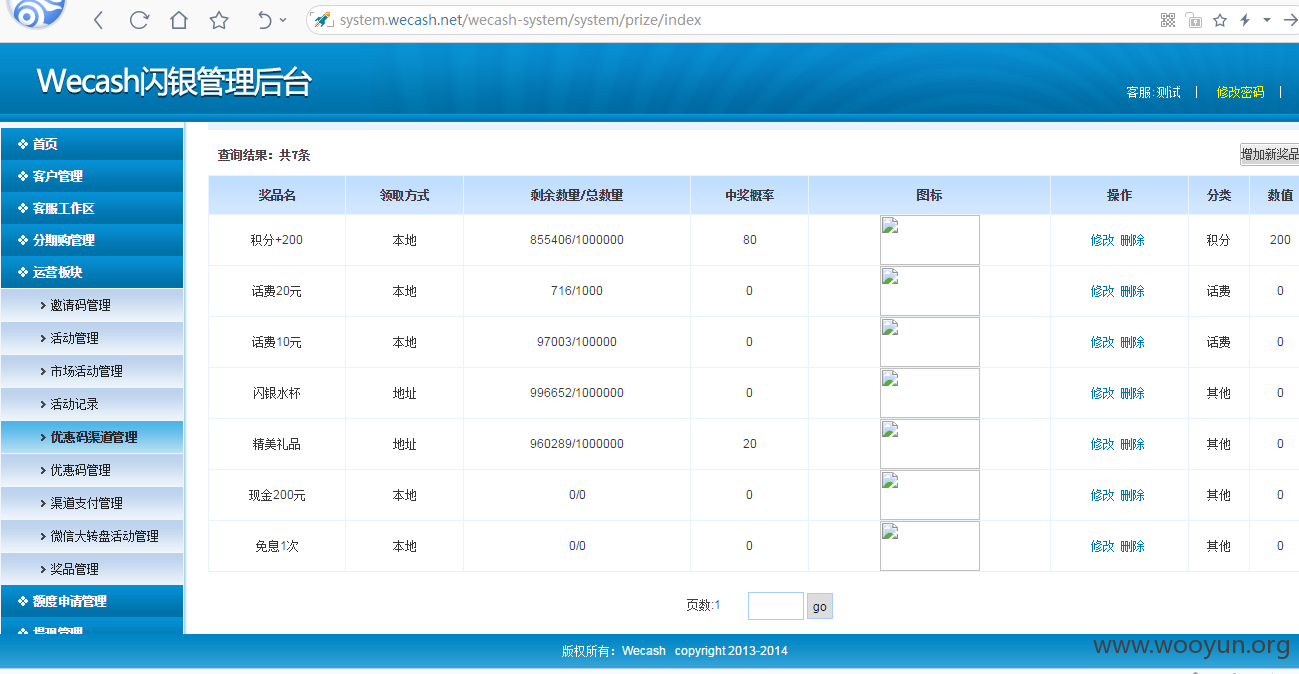The width and height of the screenshot is (1299, 674).
Task: Open 奖品管理 in the sidebar
Action: click(x=92, y=569)
